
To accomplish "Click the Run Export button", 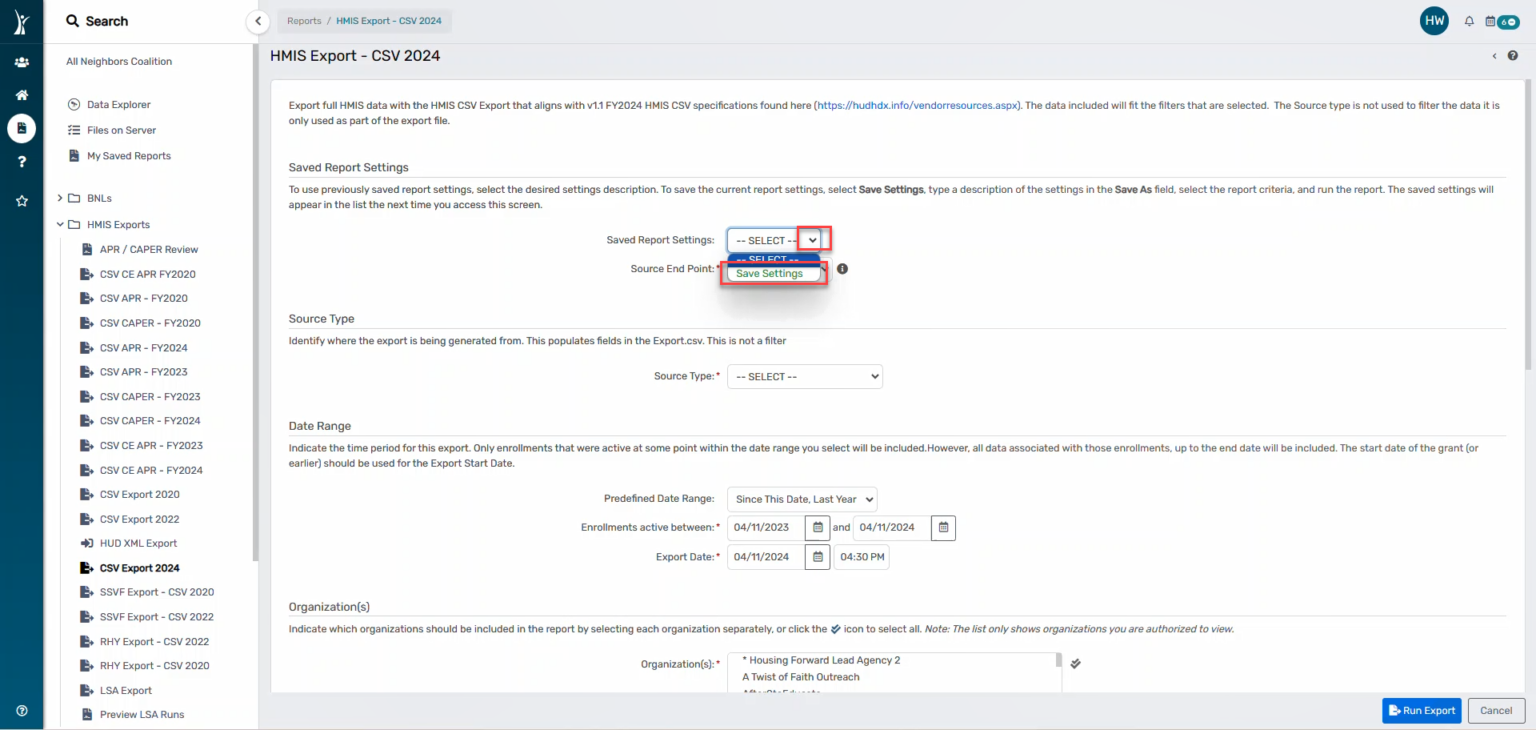I will (1421, 710).
